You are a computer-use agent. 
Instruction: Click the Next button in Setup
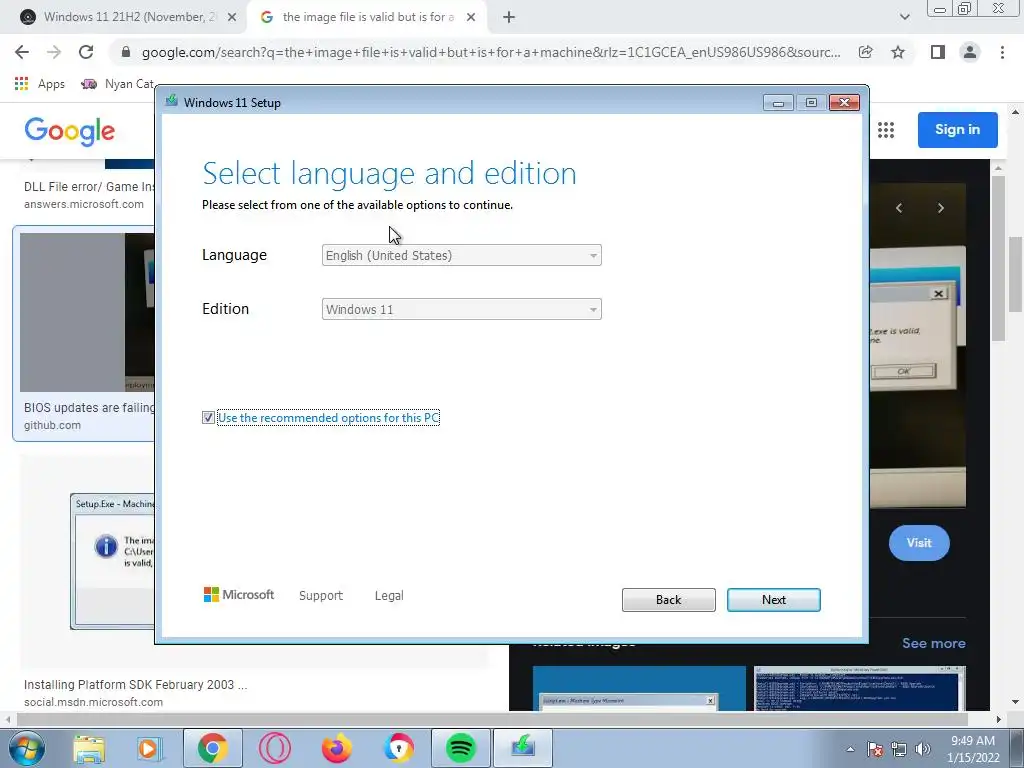point(773,600)
